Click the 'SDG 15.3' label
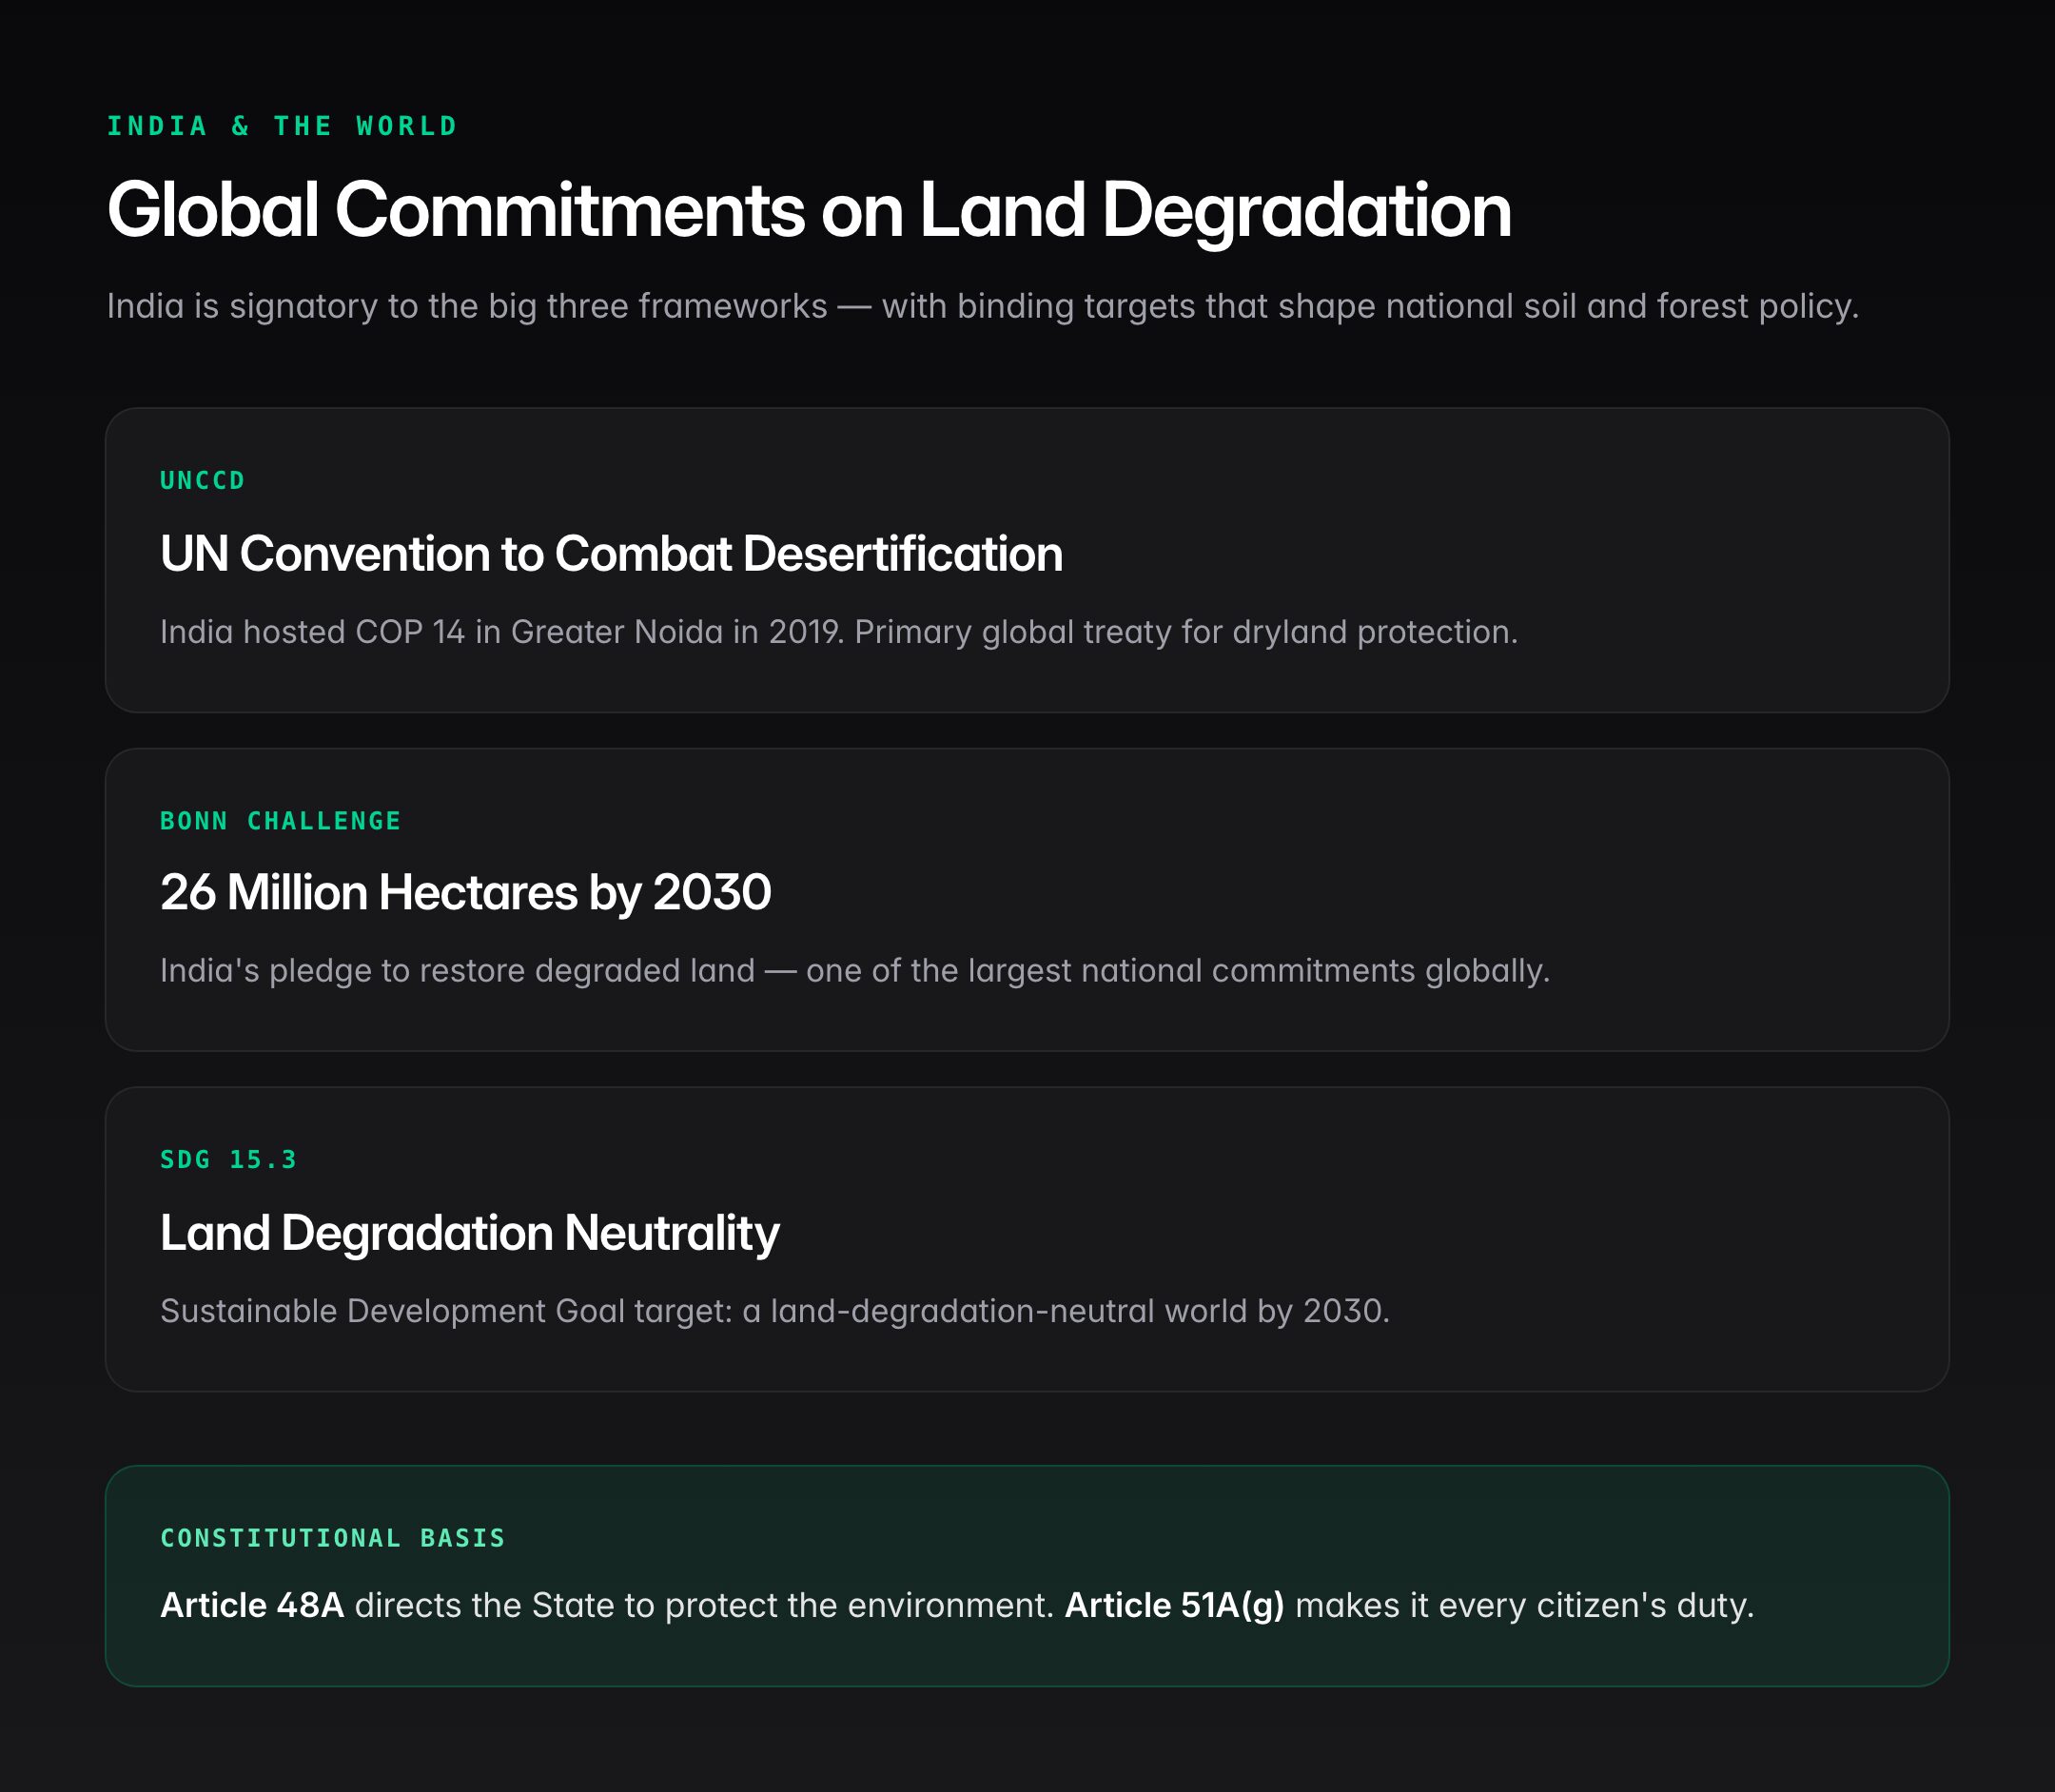Screen dimensions: 2055x1792 coord(229,1160)
